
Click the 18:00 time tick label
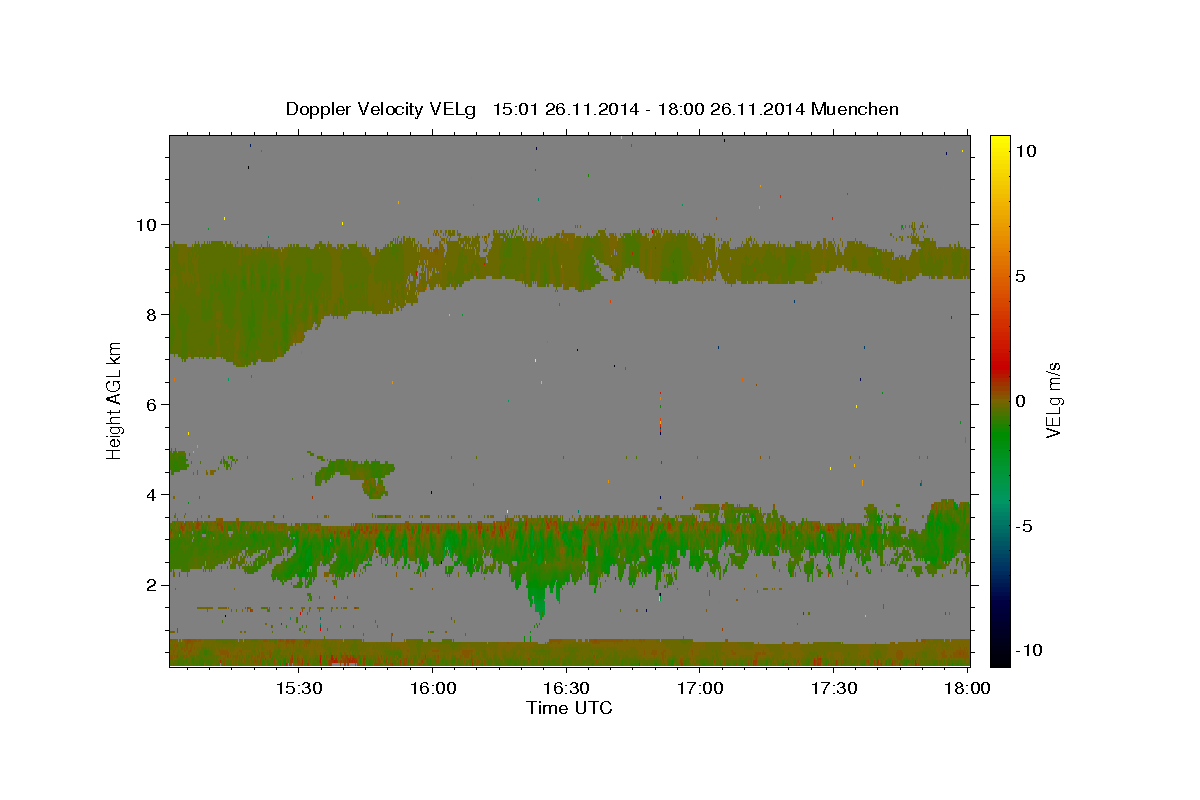968,688
